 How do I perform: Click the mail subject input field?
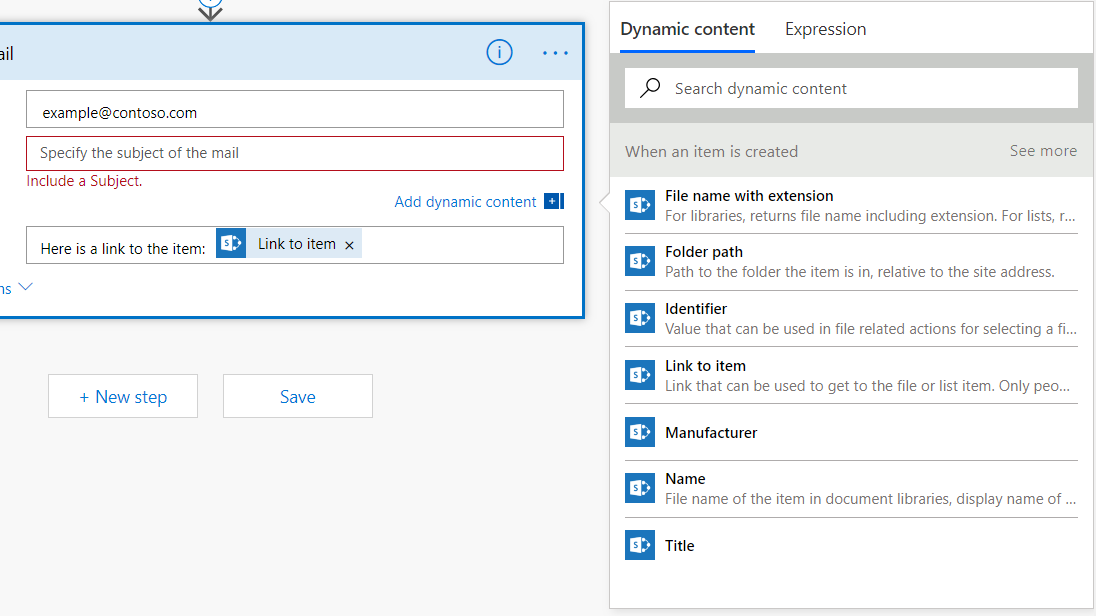295,153
